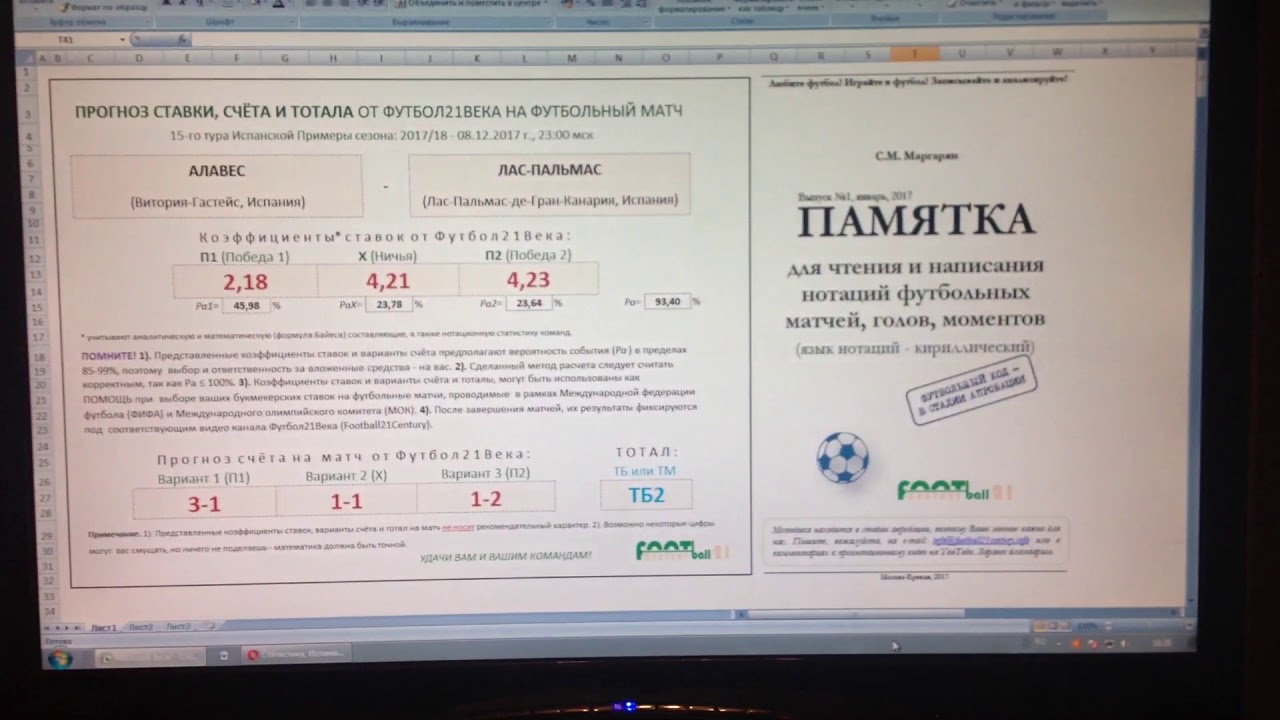The height and width of the screenshot is (720, 1280).
Task: Select the Pa1 value 45,98
Action: tap(246, 305)
